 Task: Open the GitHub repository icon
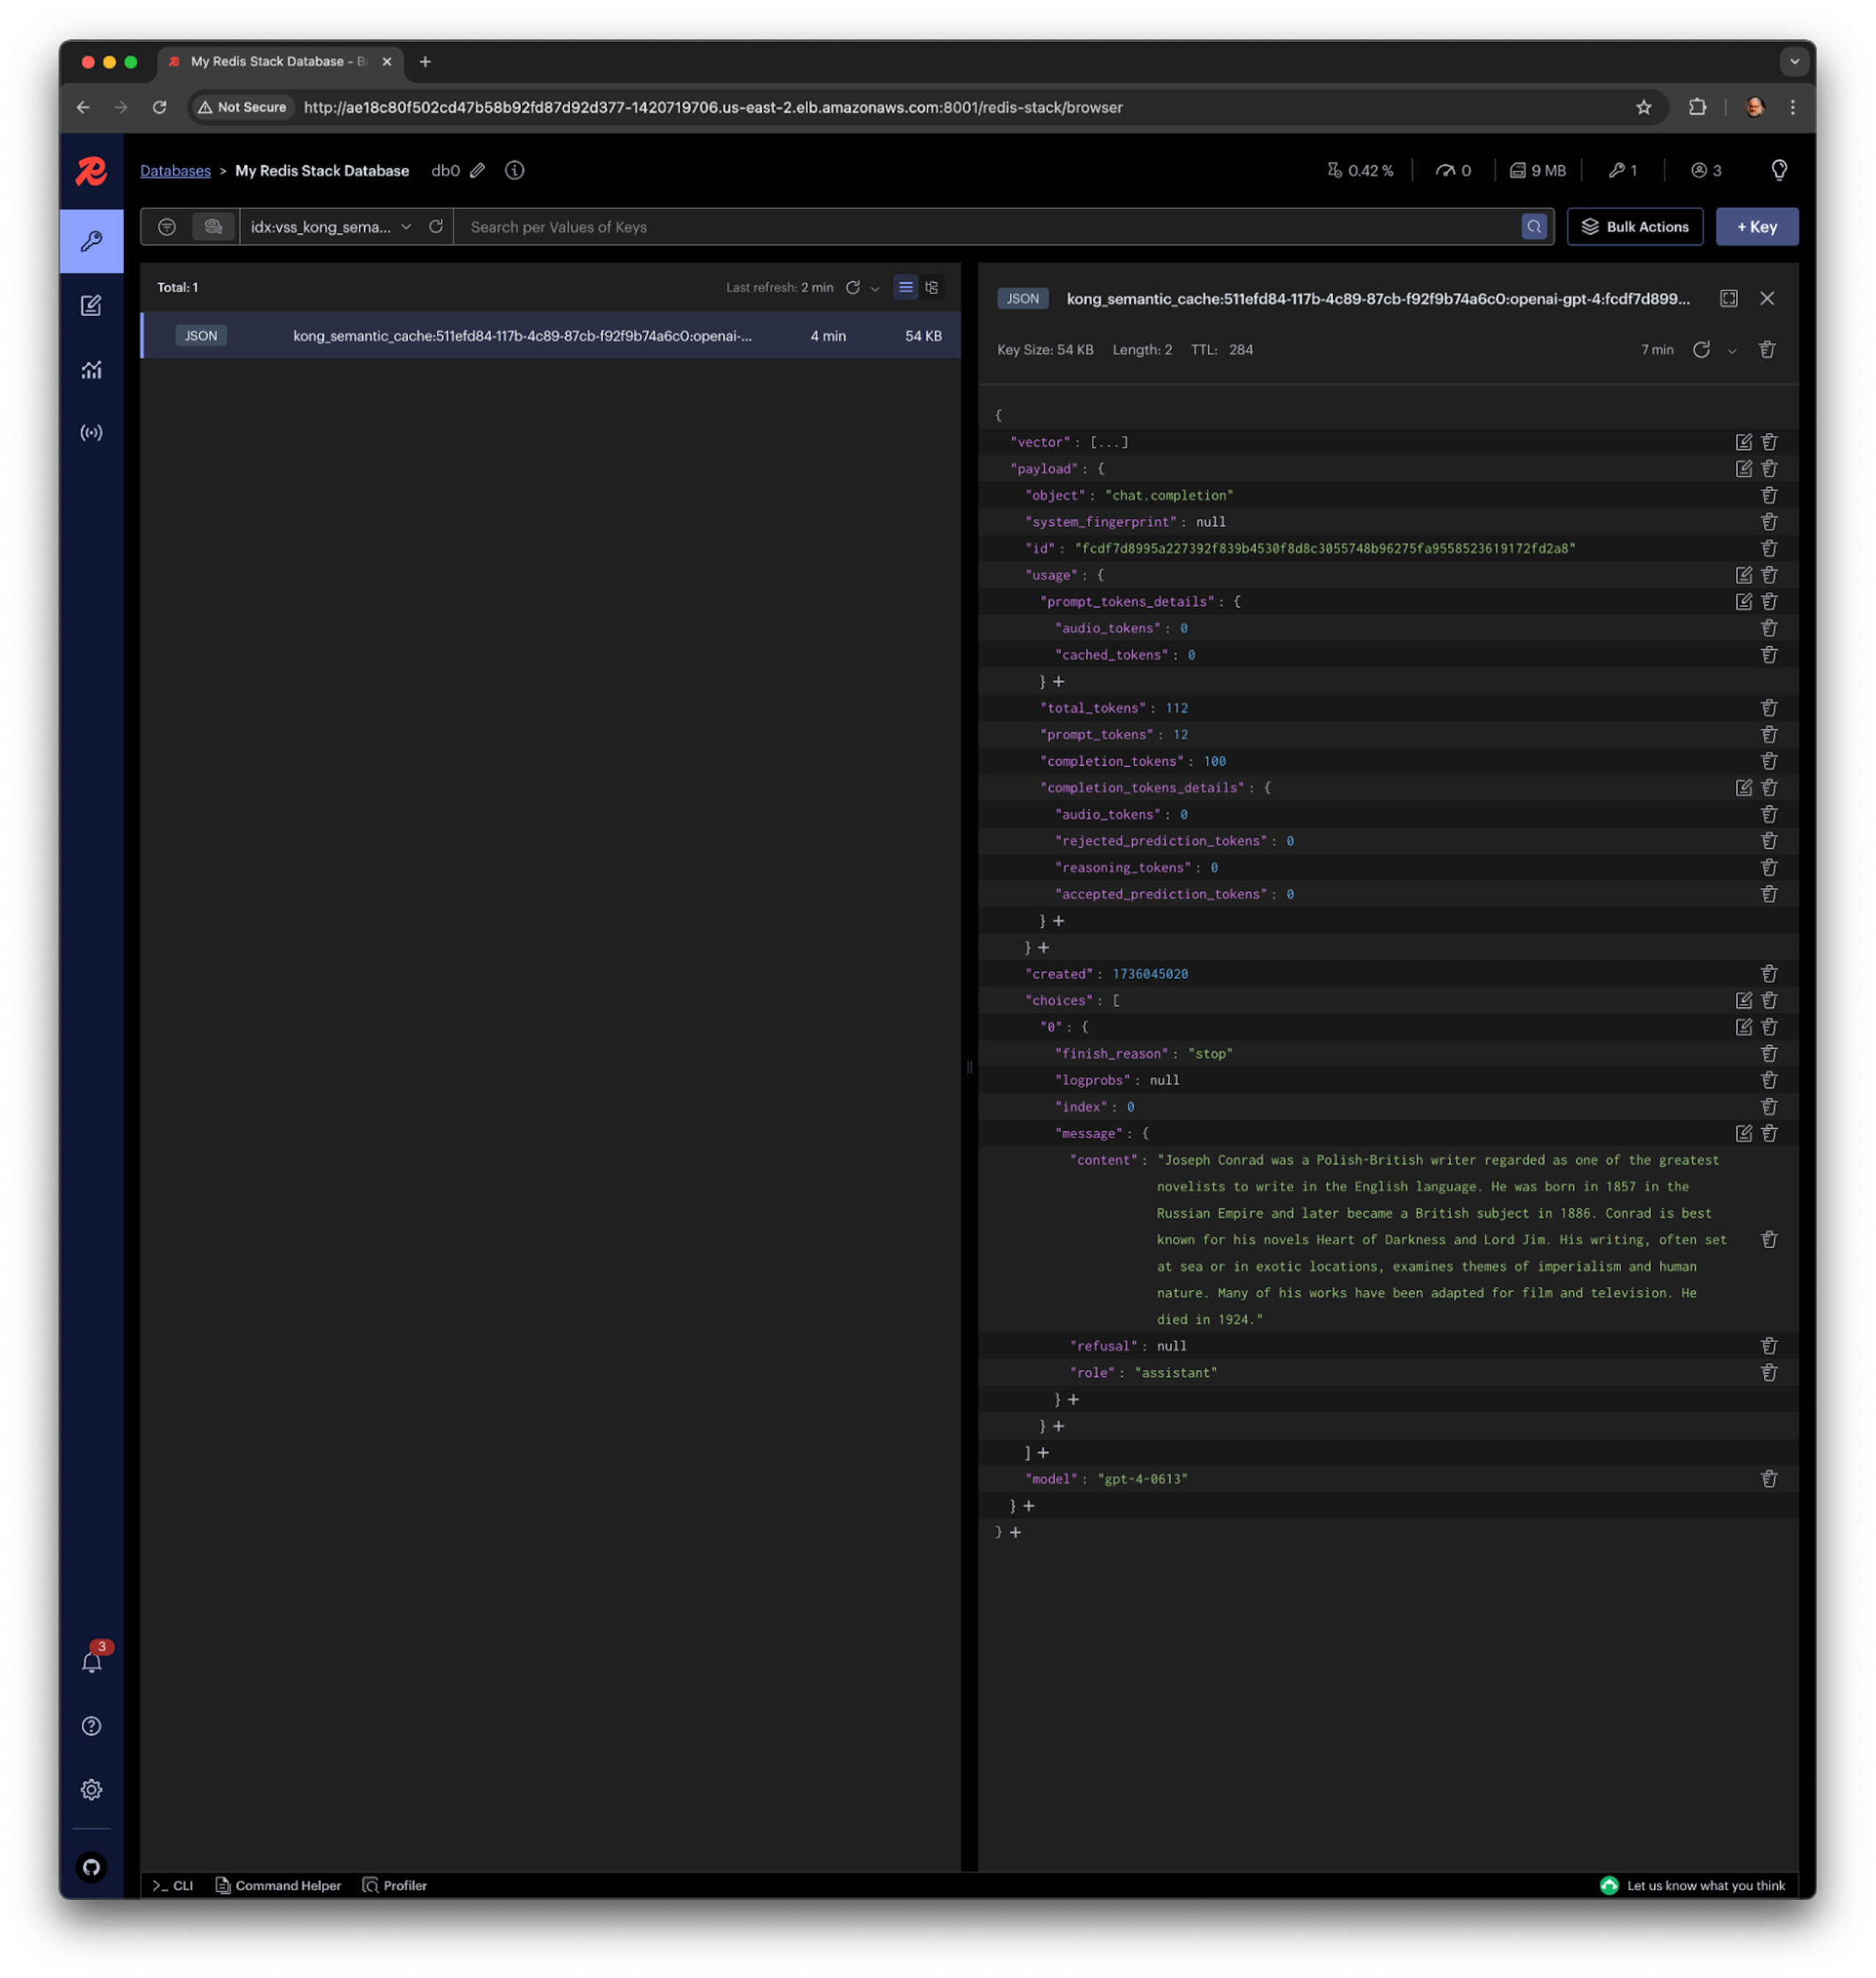tap(91, 1867)
